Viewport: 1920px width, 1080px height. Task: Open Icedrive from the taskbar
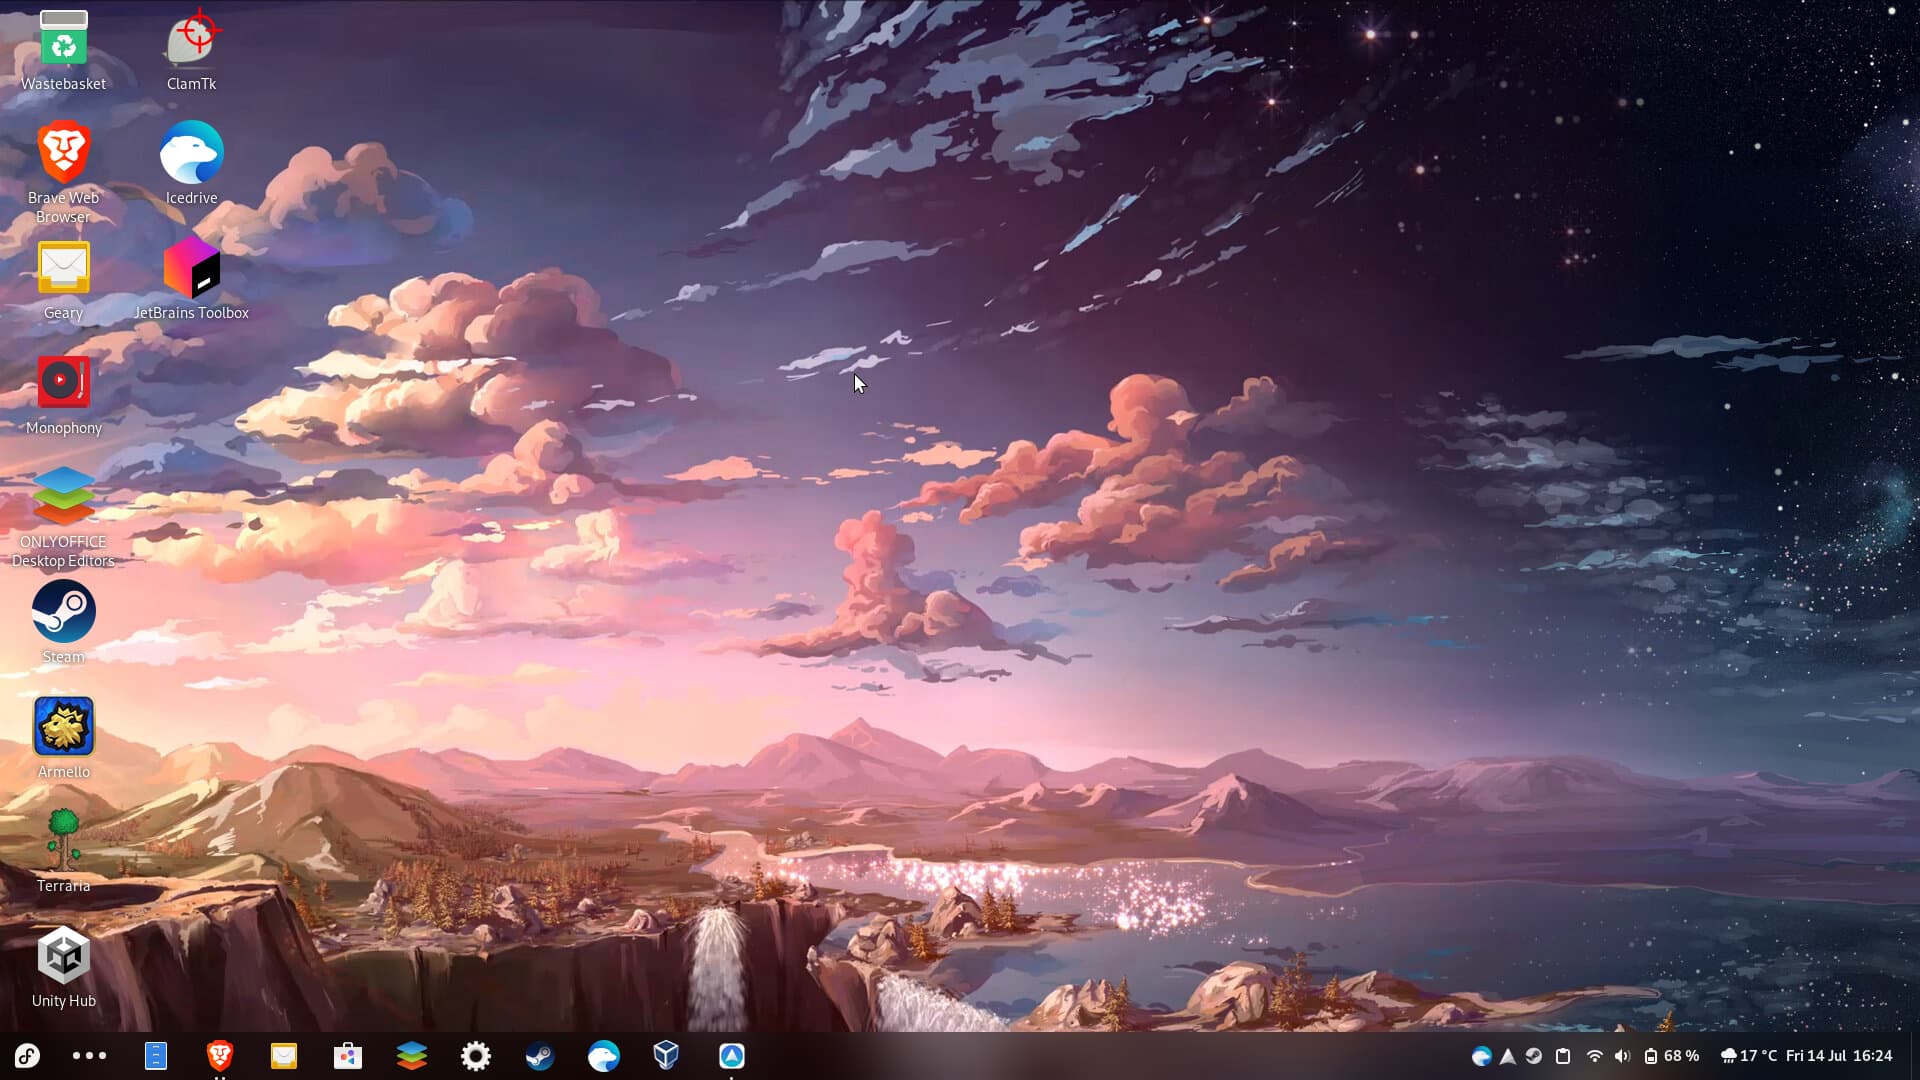[604, 1056]
